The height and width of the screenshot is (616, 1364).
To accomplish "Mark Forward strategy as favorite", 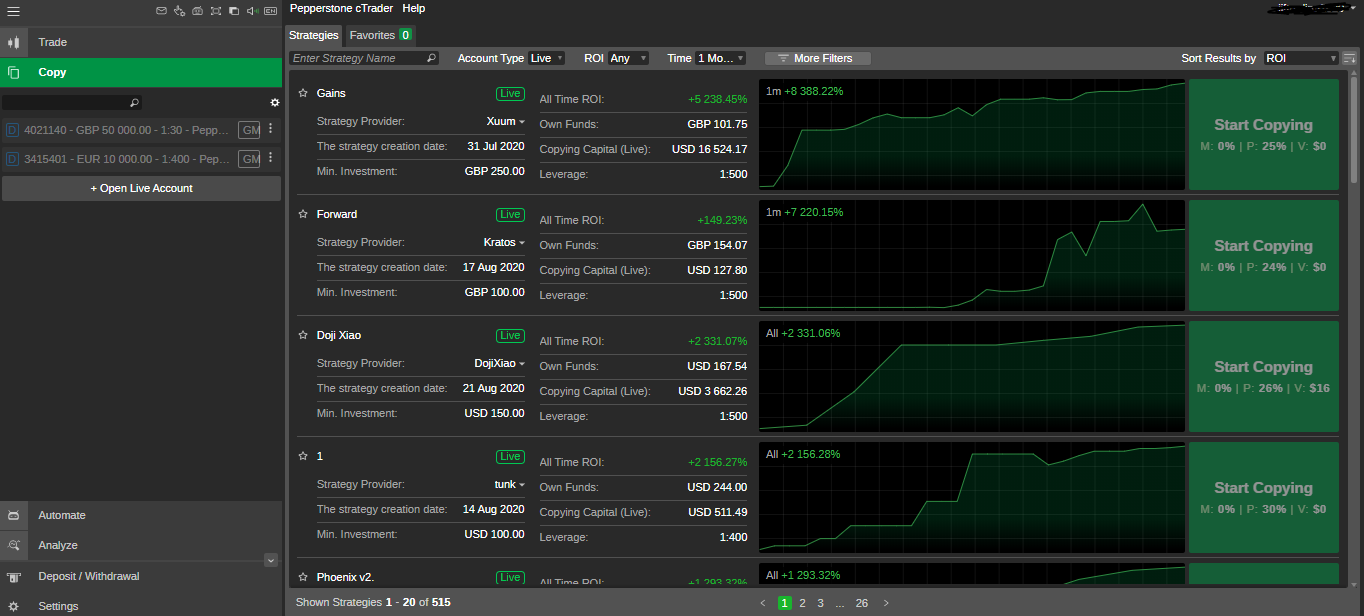I will click(x=303, y=214).
